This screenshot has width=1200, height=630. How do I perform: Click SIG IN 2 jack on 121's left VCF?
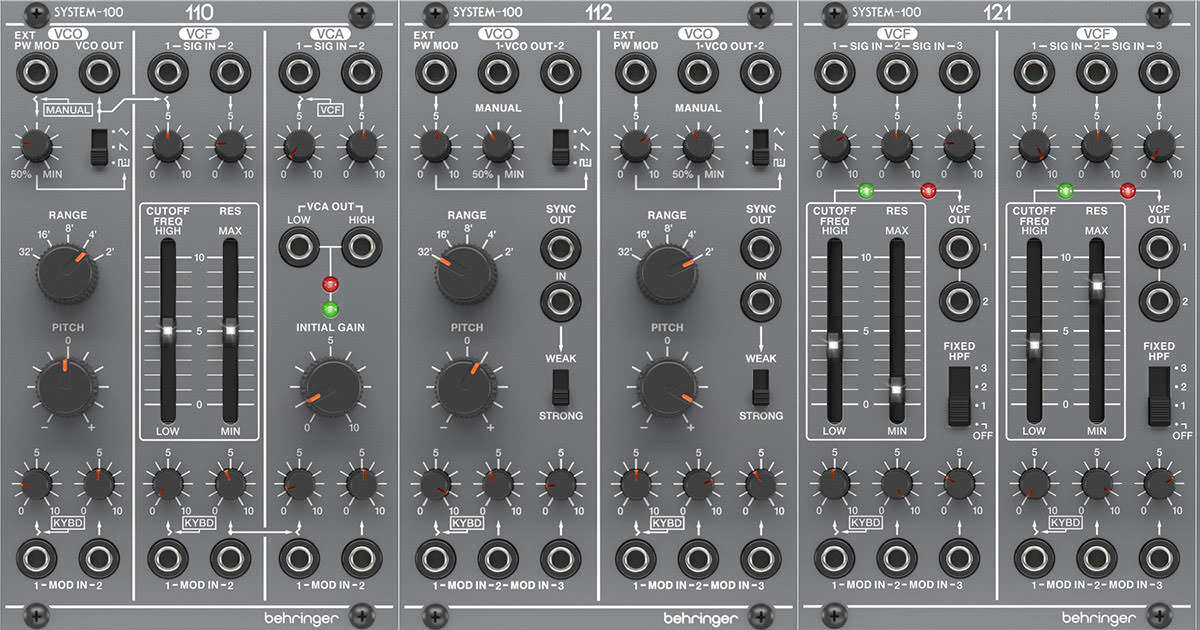pos(896,72)
